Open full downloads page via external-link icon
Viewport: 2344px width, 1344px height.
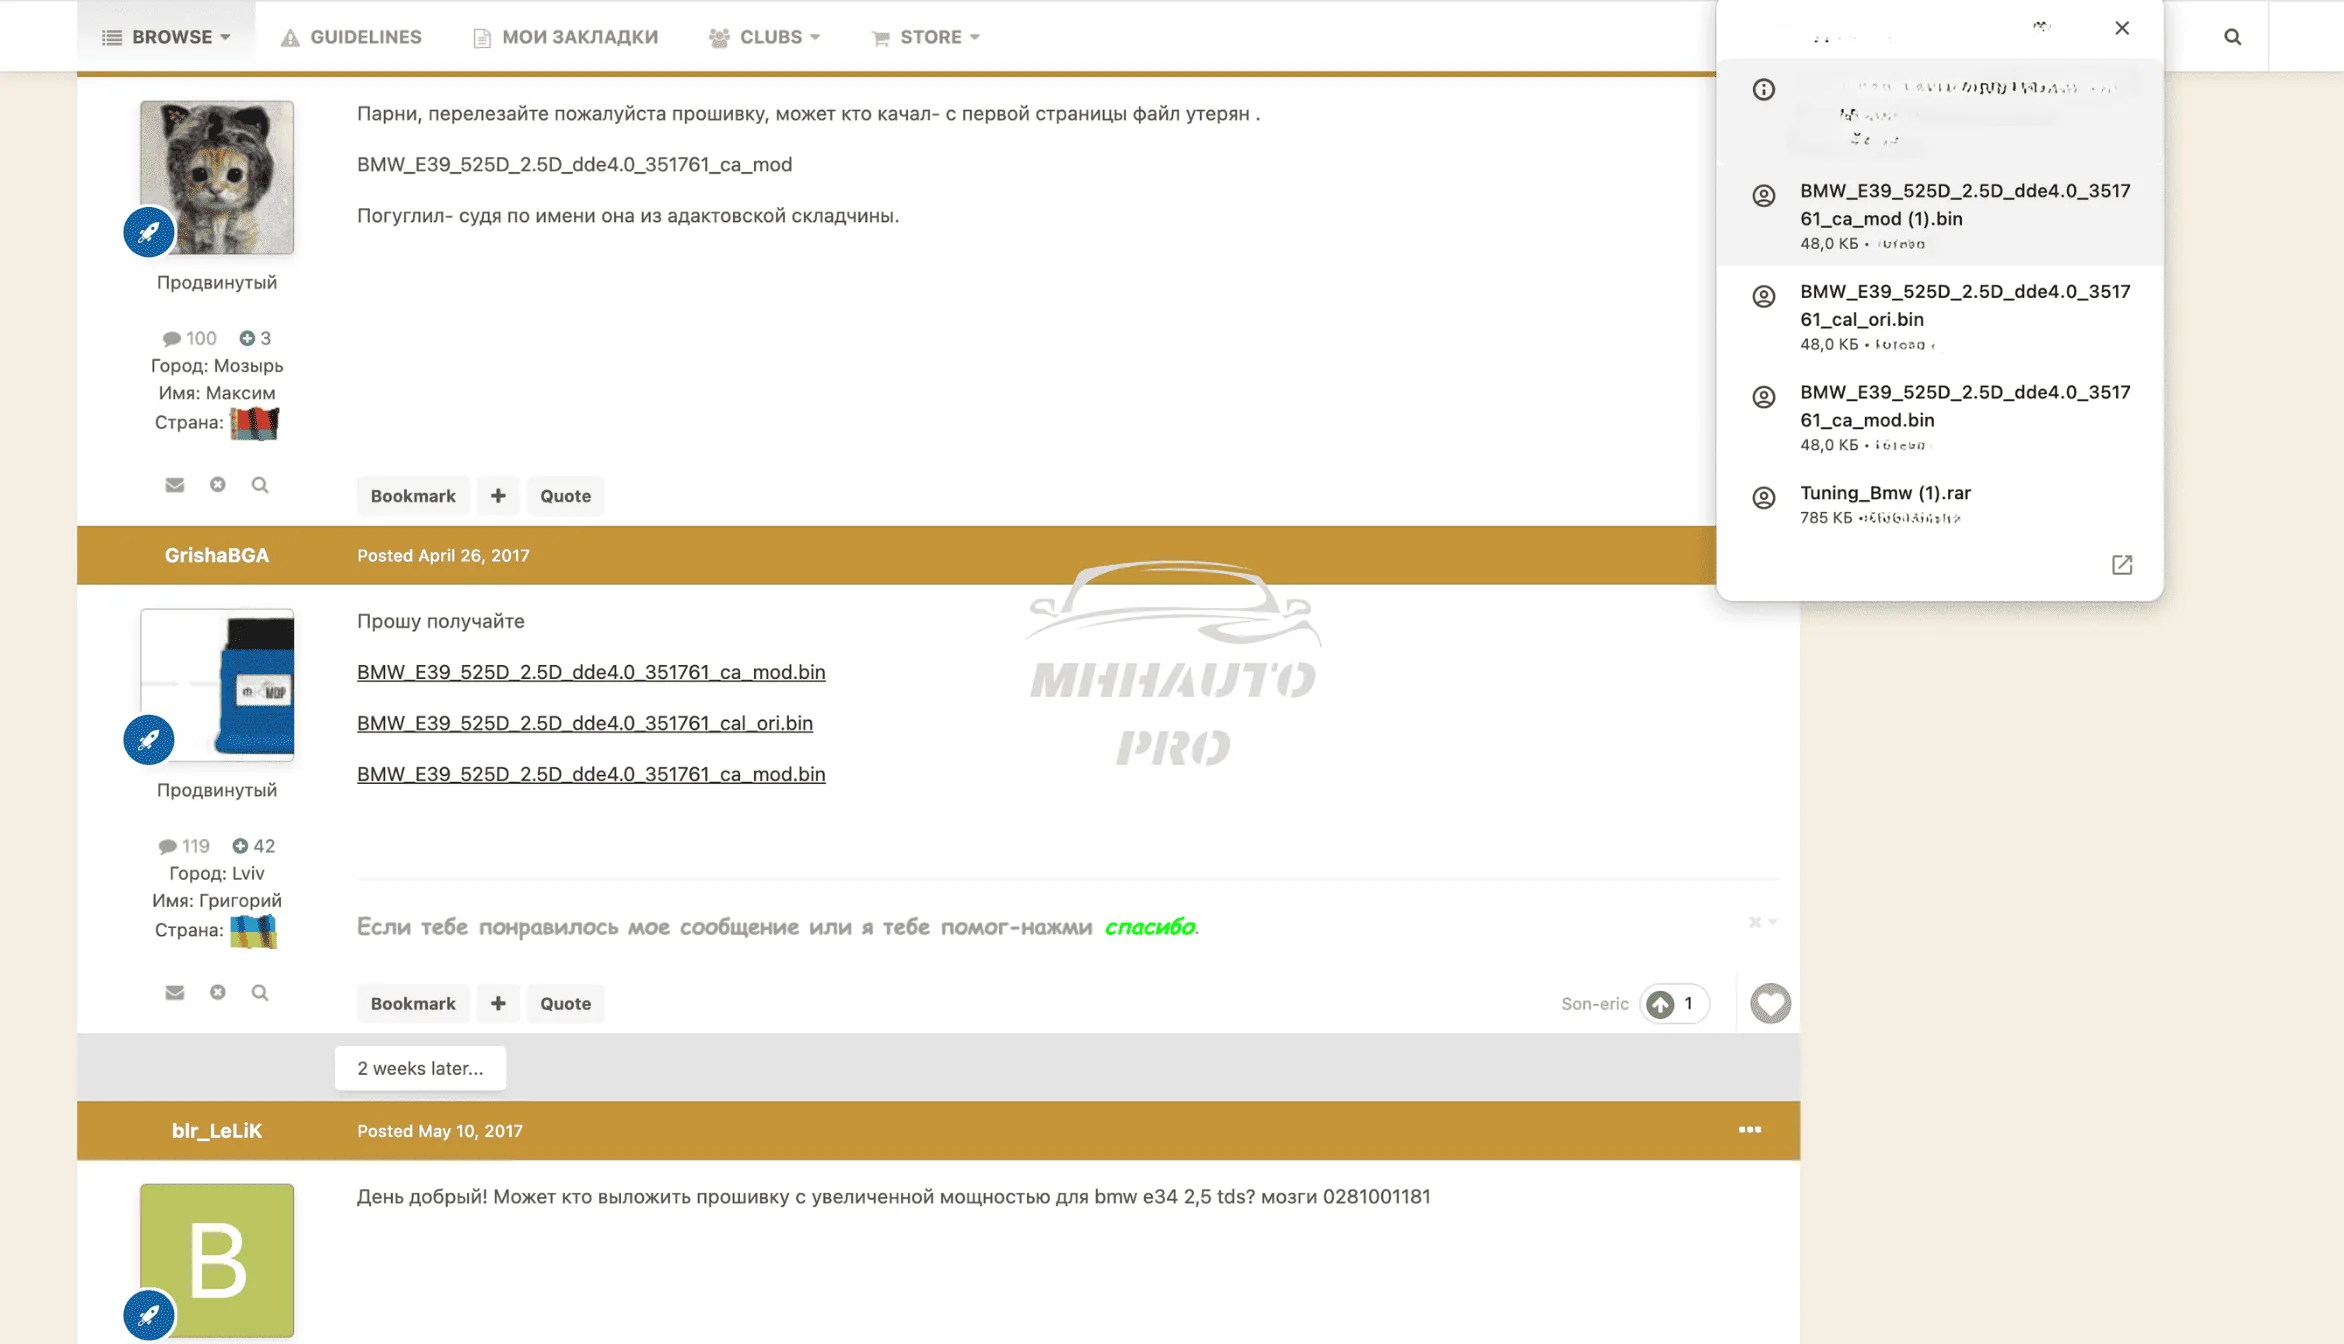pos(2122,565)
